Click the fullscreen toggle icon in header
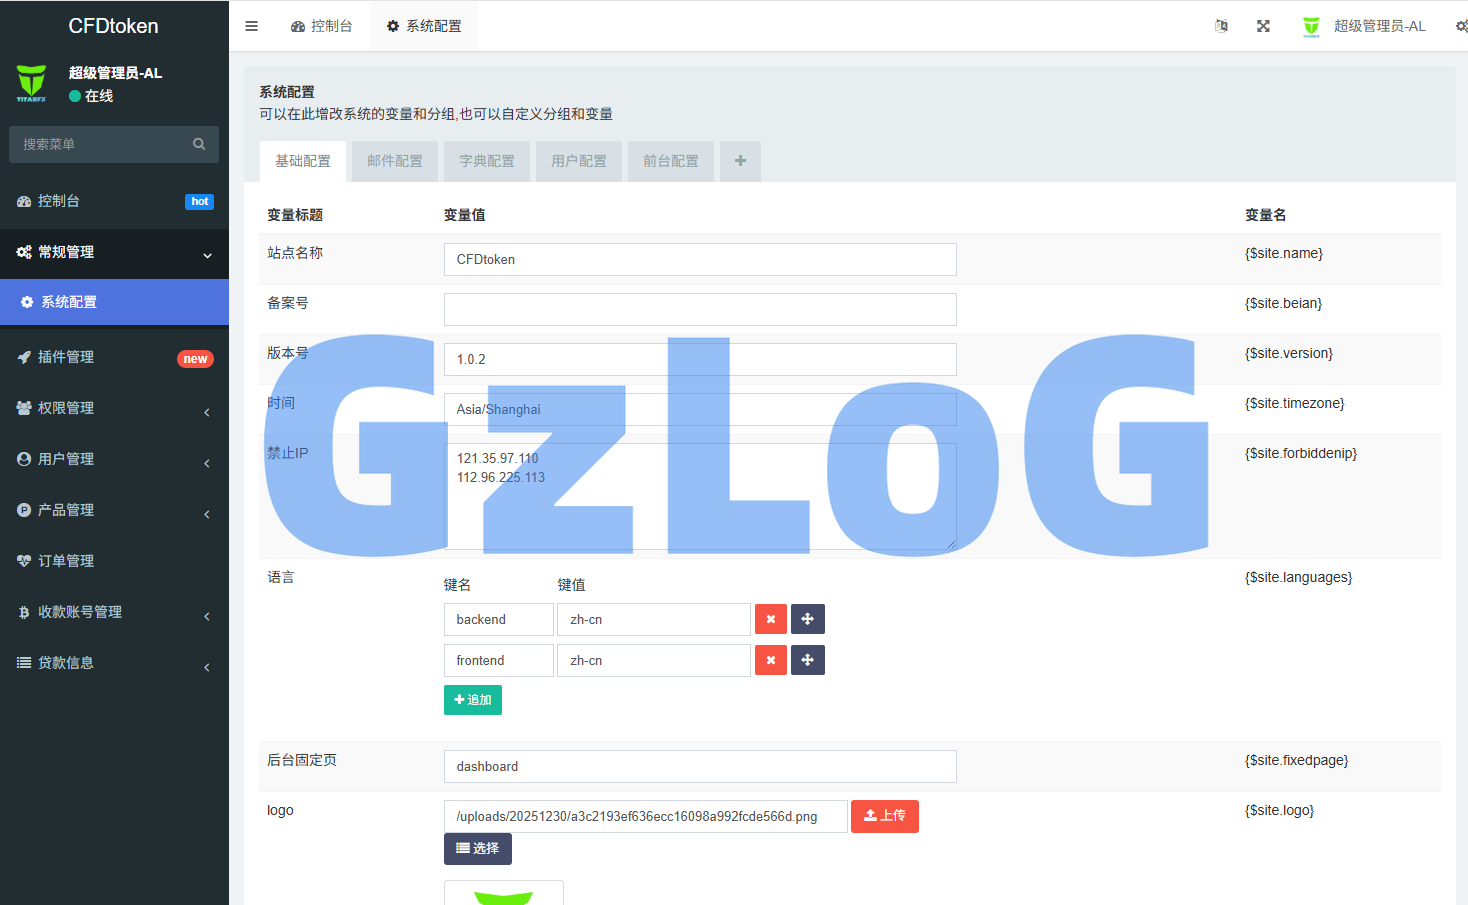The height and width of the screenshot is (905, 1468). (1263, 26)
